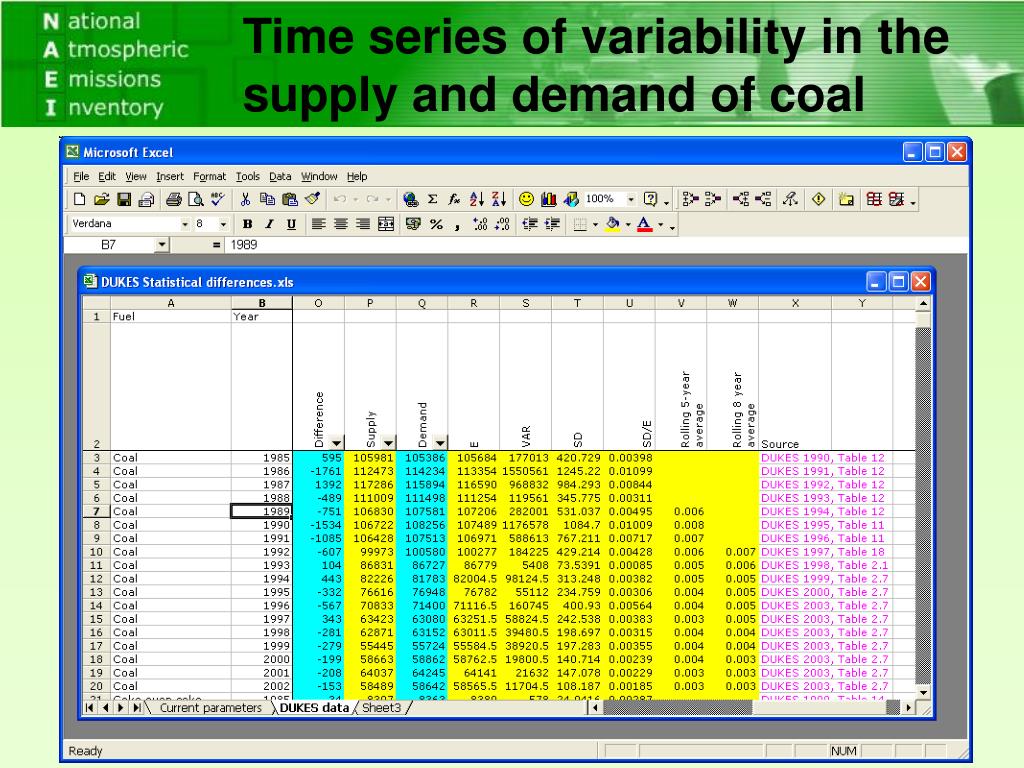Open the Paste Function fx icon
1024x768 pixels.
tap(454, 199)
